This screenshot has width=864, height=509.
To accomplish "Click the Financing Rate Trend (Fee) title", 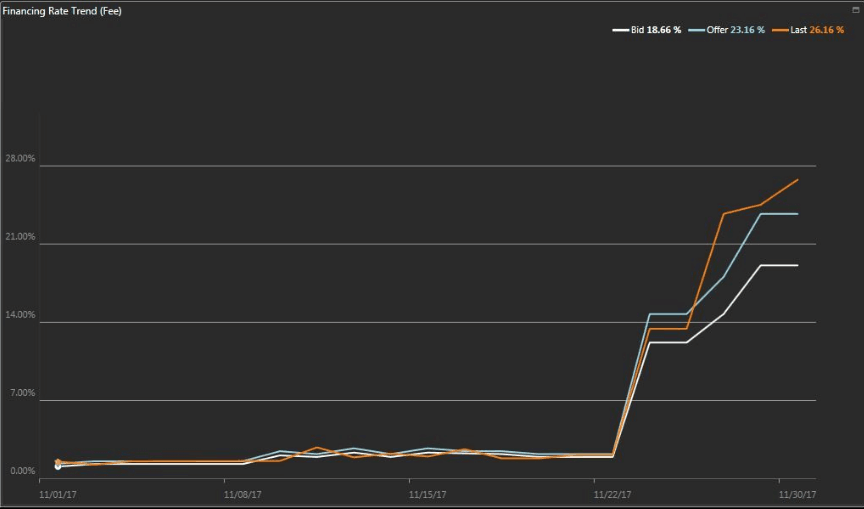I will pyautogui.click(x=62, y=11).
